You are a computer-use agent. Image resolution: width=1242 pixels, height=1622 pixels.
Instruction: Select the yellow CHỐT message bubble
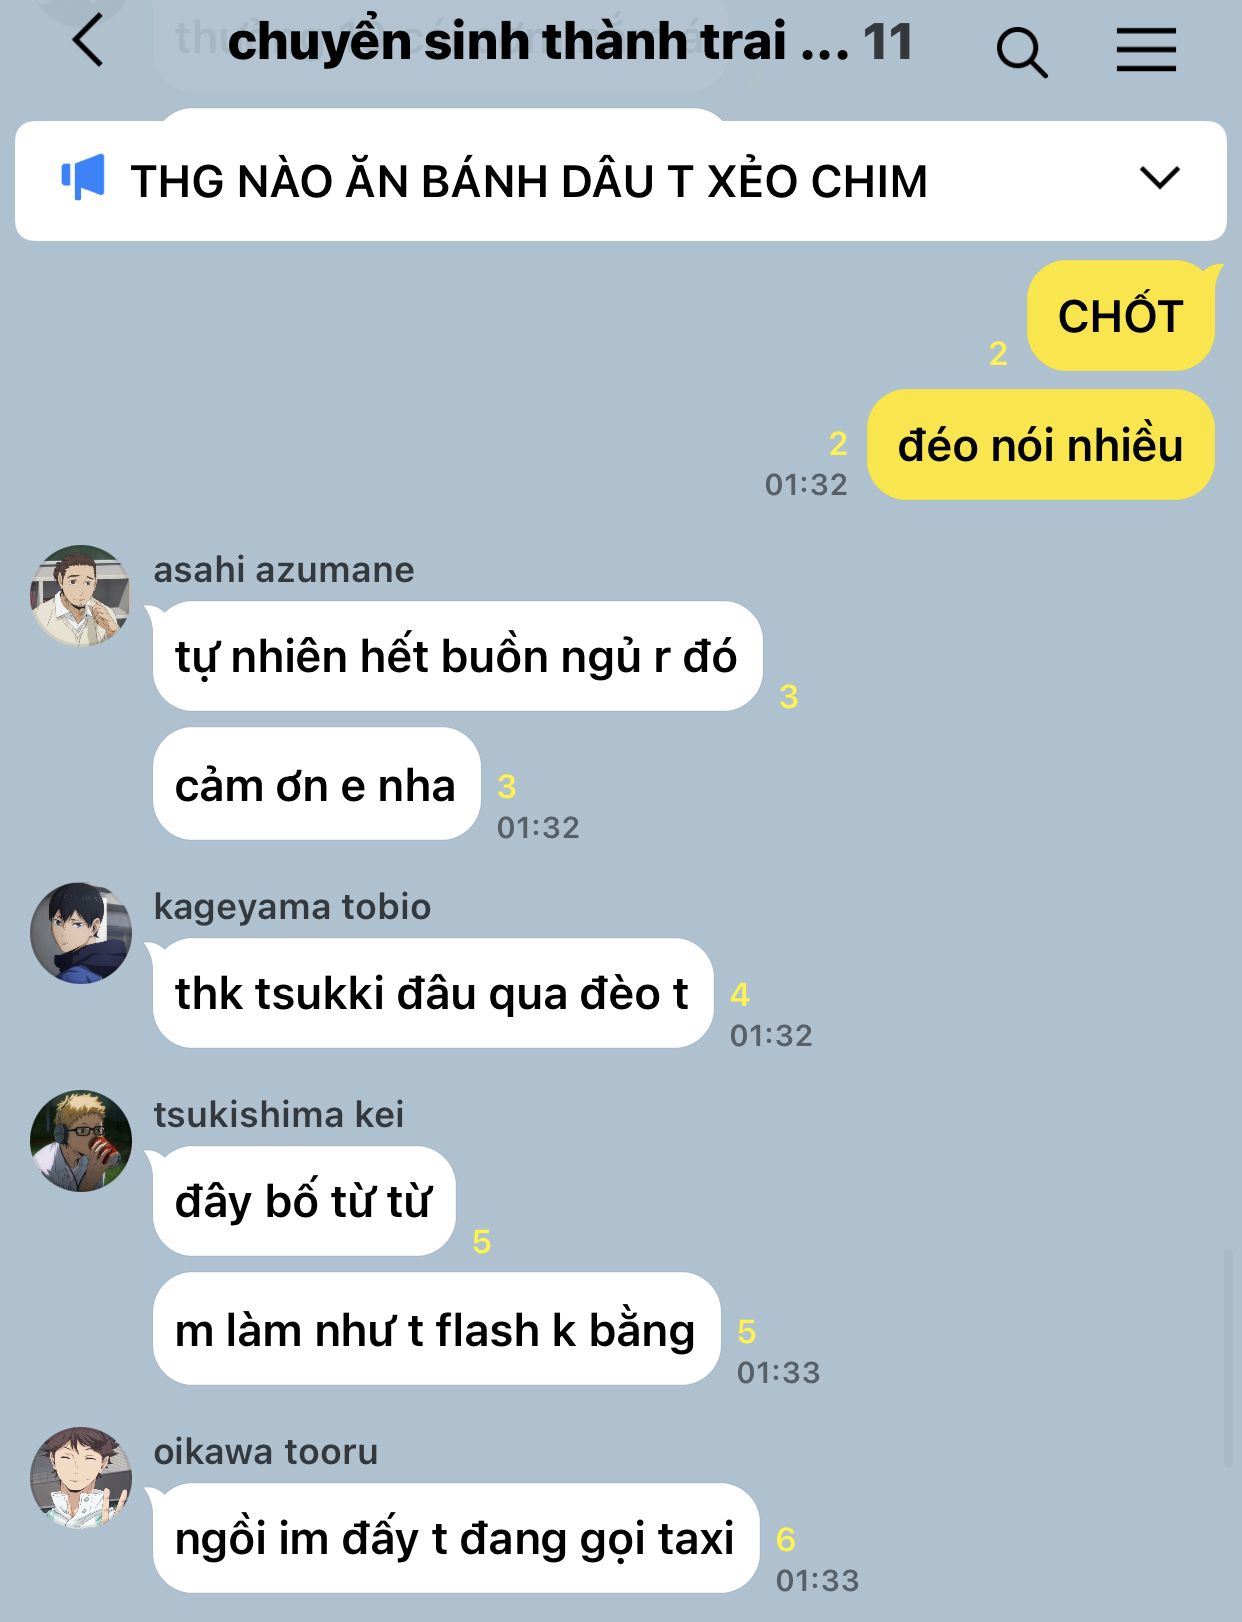click(x=1121, y=316)
